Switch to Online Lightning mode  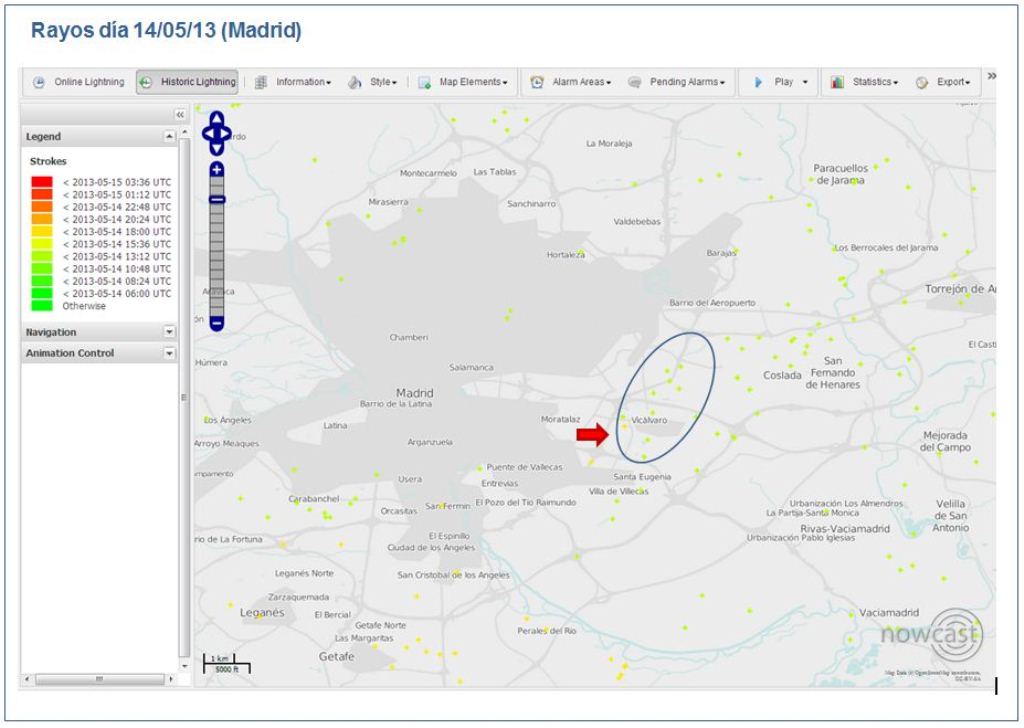pyautogui.click(x=79, y=82)
